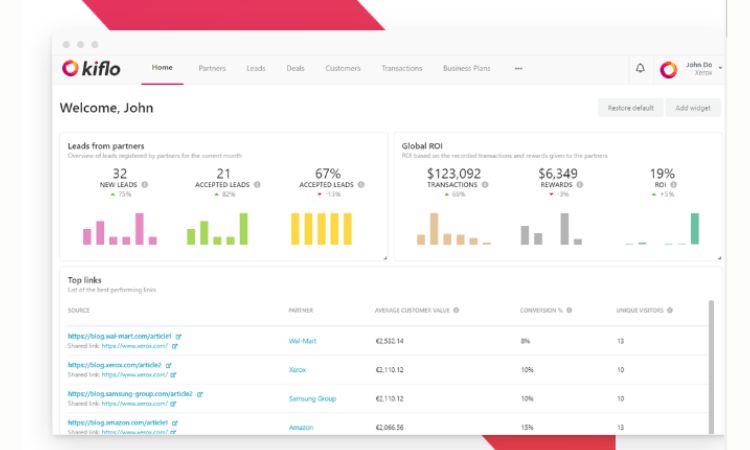Viewport: 750px width, 450px height.
Task: Open the notifications bell
Action: point(640,69)
